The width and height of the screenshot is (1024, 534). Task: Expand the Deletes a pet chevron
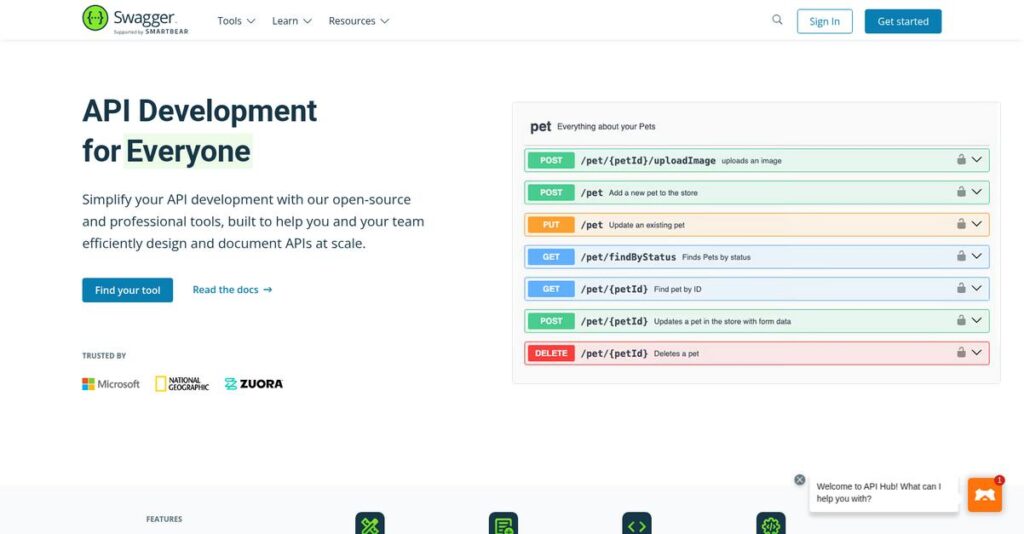976,352
